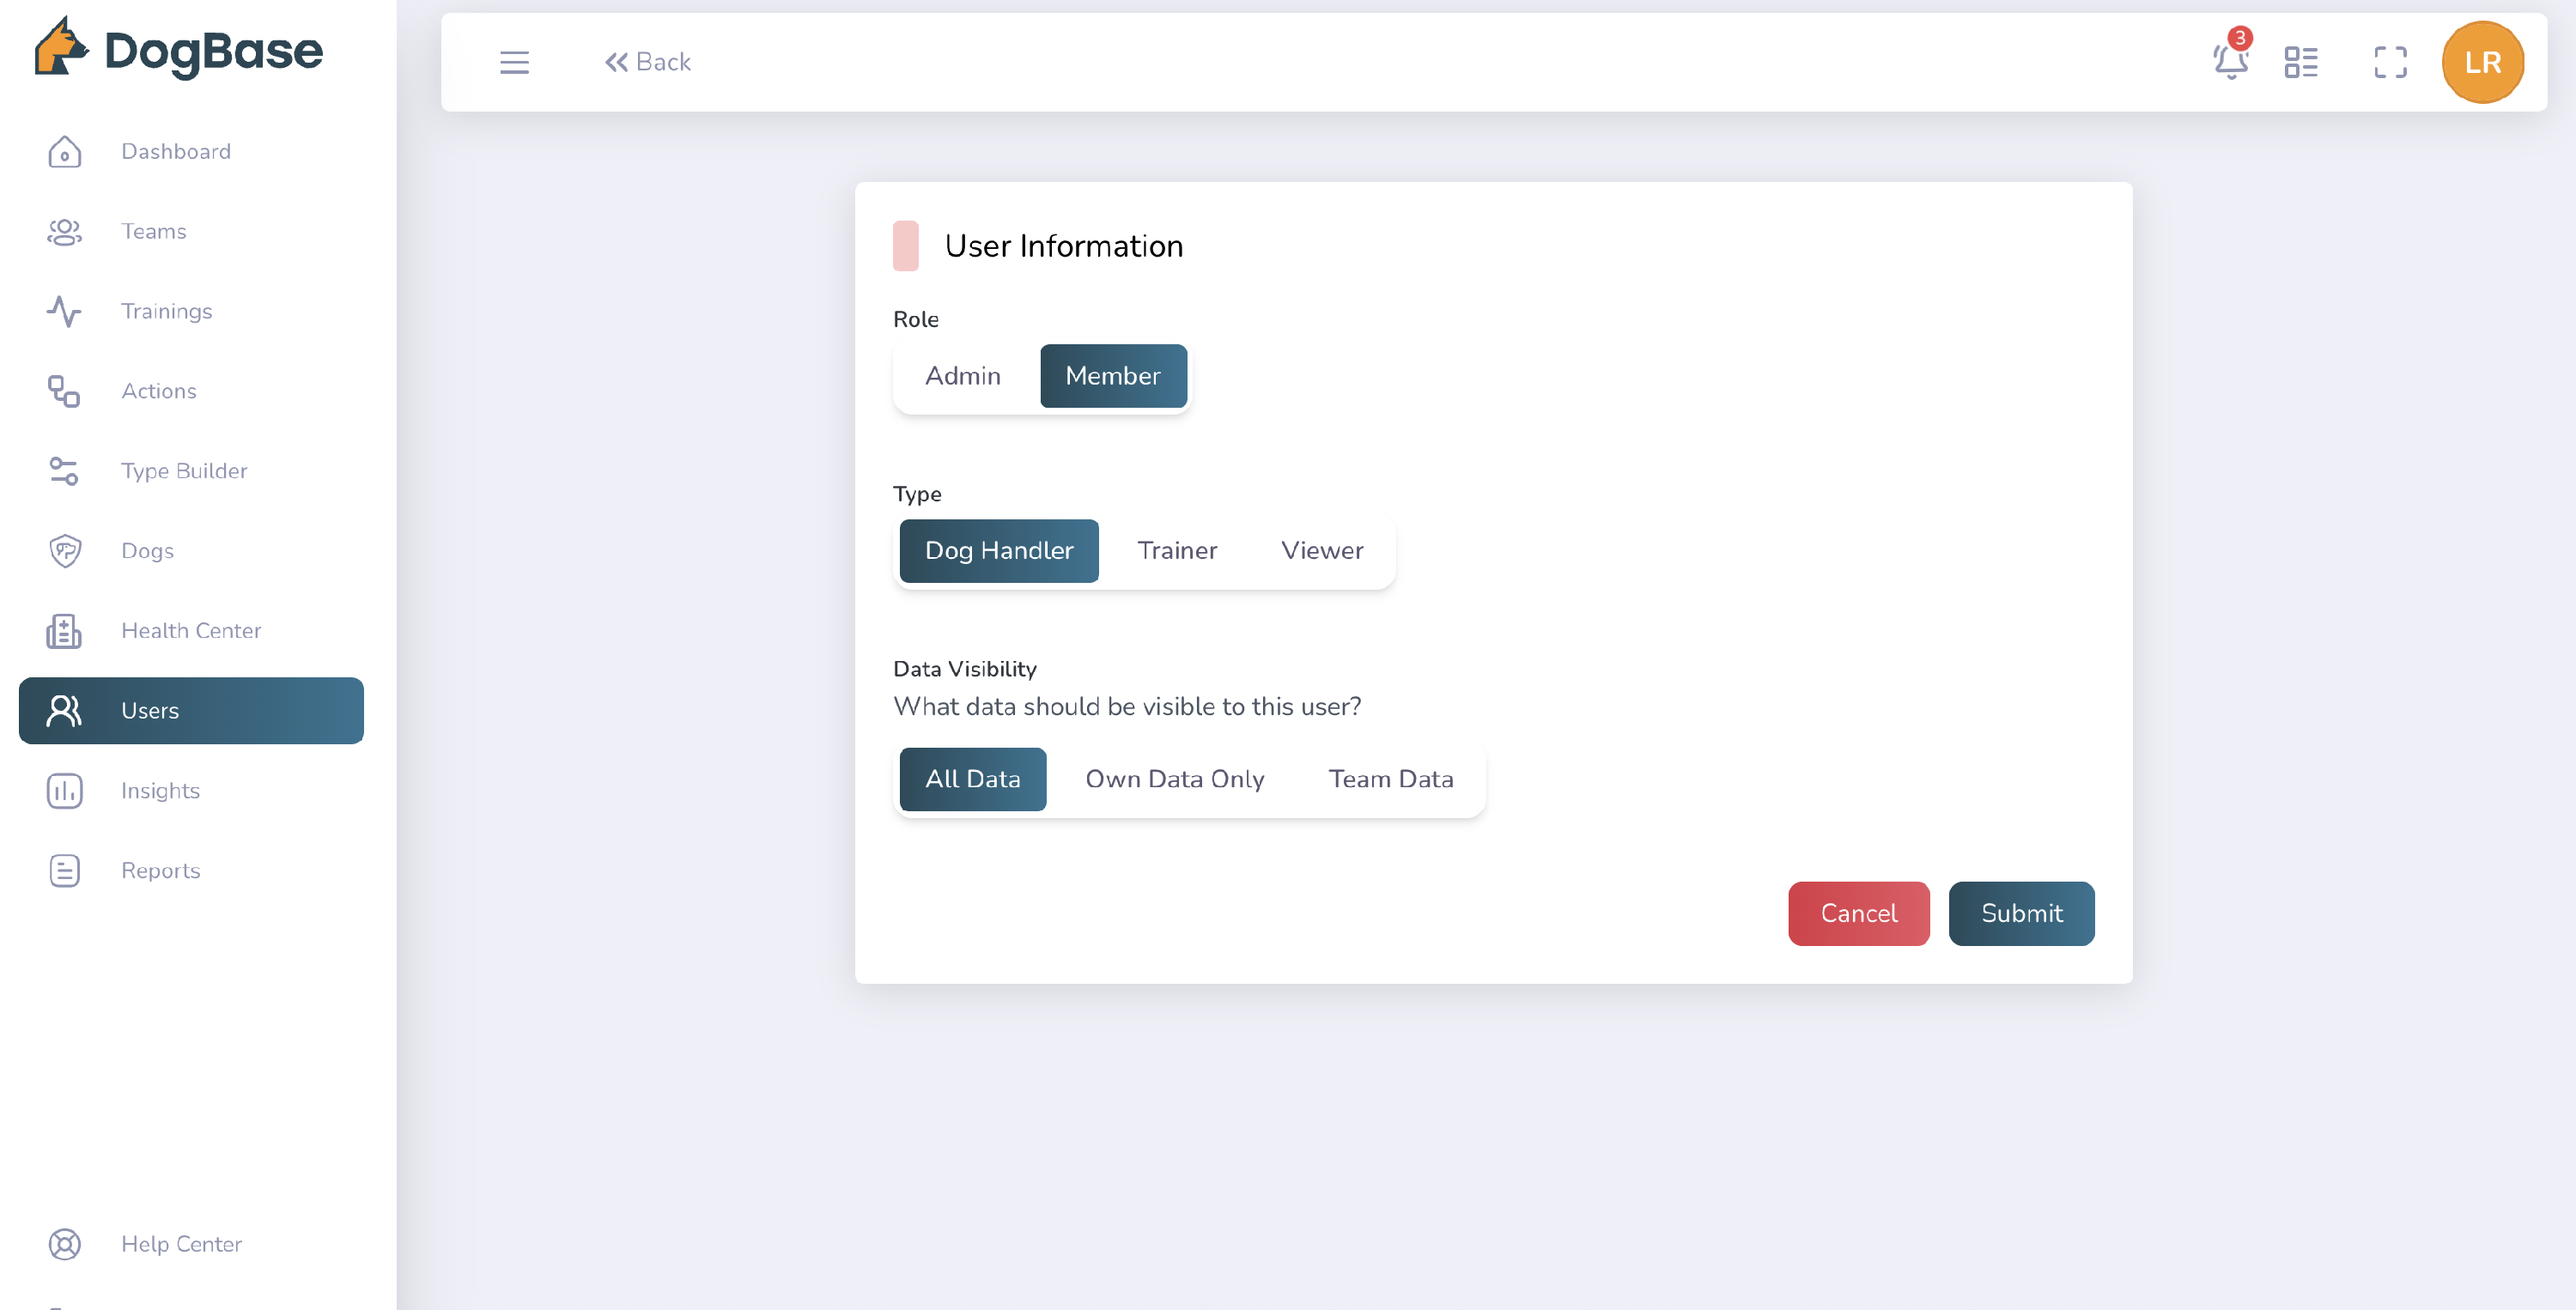The width and height of the screenshot is (2576, 1310).
Task: Choose Team Data visibility option
Action: 1390,779
